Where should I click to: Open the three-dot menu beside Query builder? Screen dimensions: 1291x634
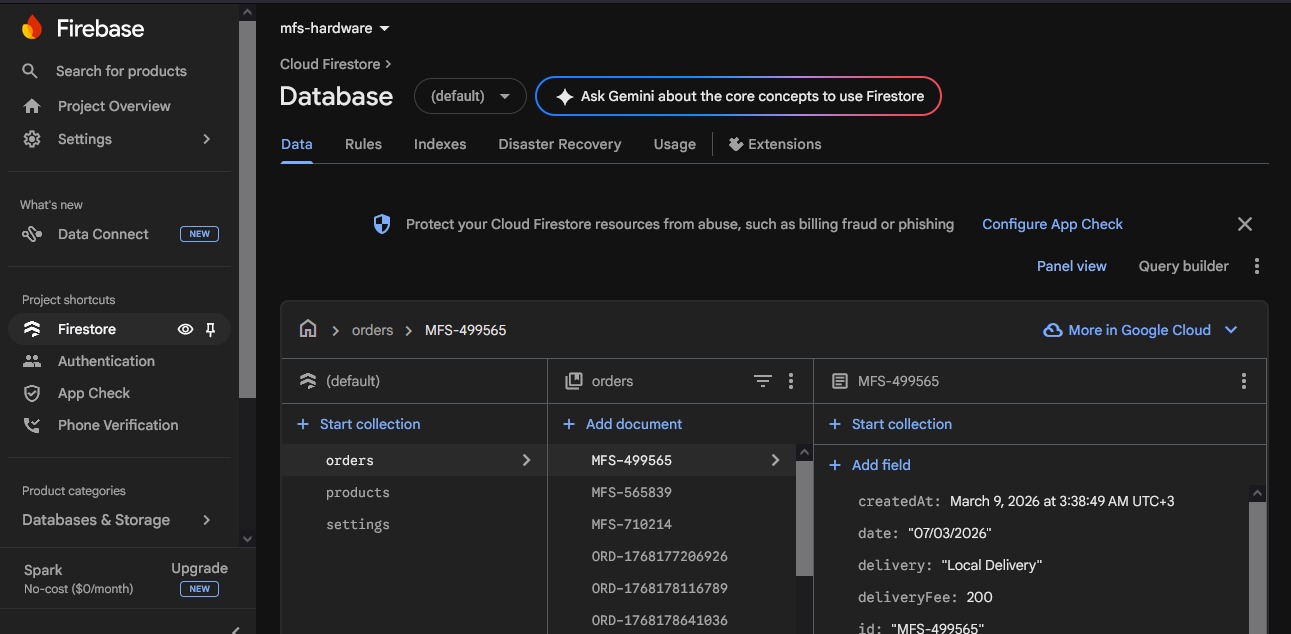click(x=1257, y=266)
